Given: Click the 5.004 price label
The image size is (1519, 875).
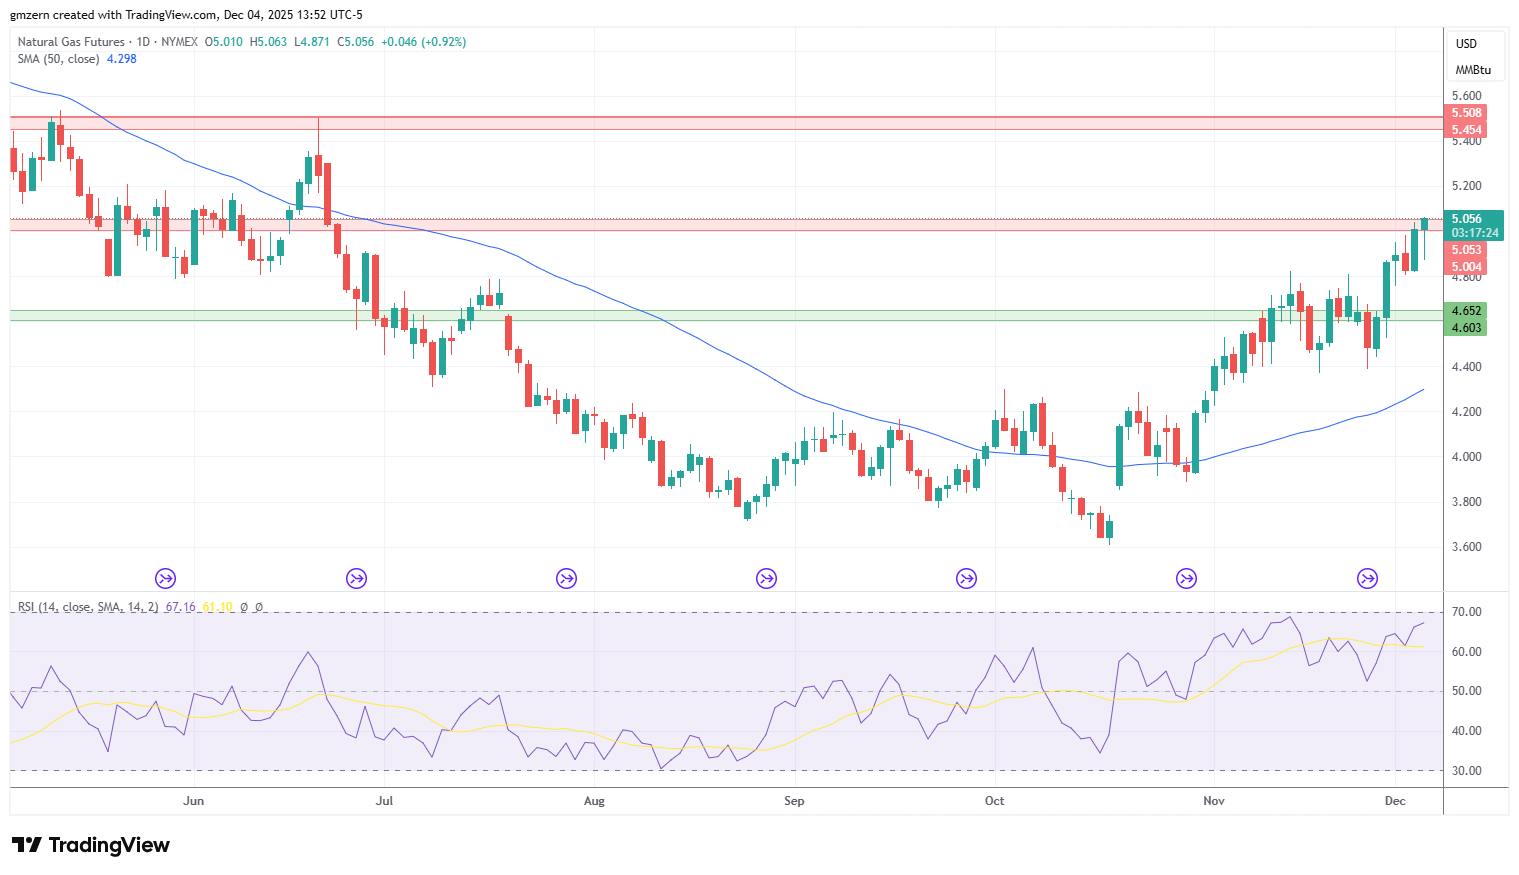Looking at the screenshot, I should (x=1466, y=267).
